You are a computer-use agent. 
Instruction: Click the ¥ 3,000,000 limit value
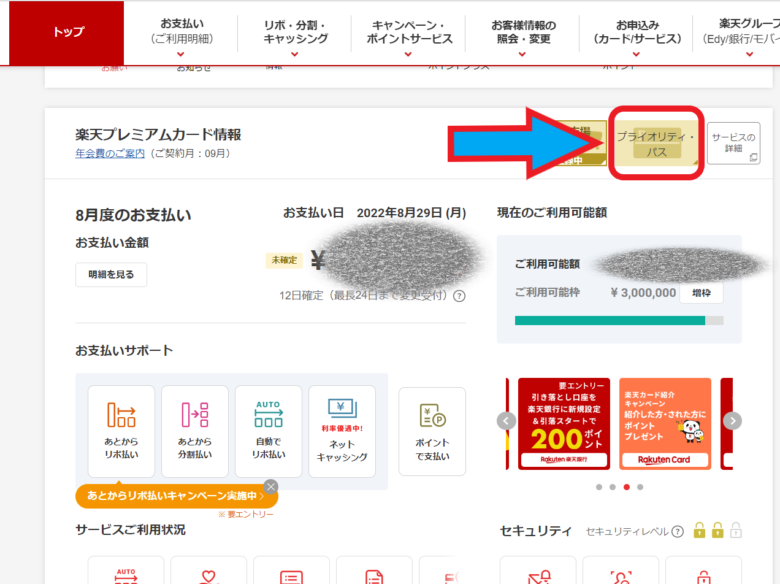[643, 293]
